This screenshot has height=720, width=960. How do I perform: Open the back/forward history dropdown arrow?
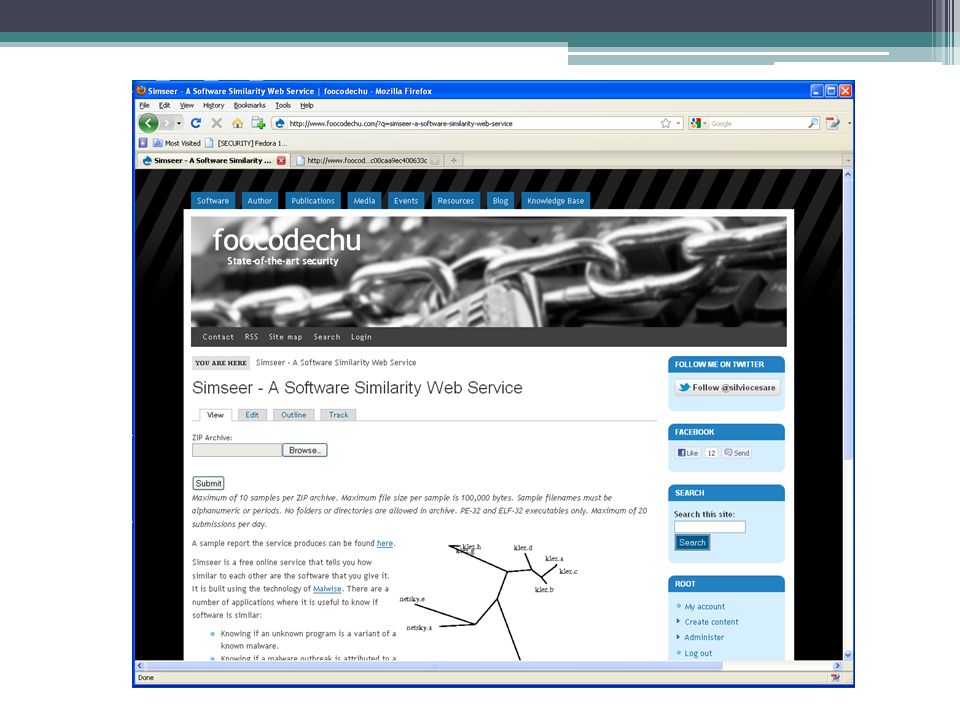coord(179,123)
